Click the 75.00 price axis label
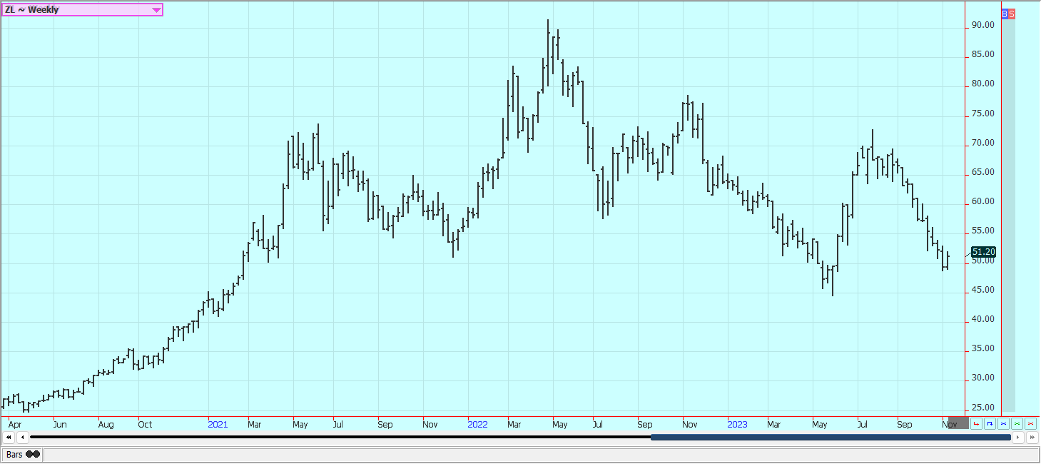Screen dimensions: 1042x464 (x=983, y=114)
